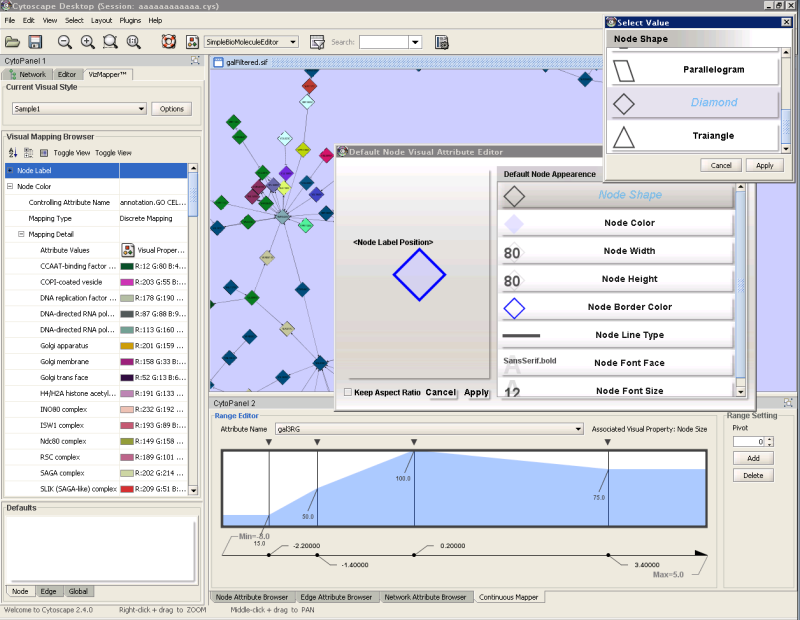Click the open folder toolbar icon
Viewport: 800px width, 620px height.
(x=13, y=42)
